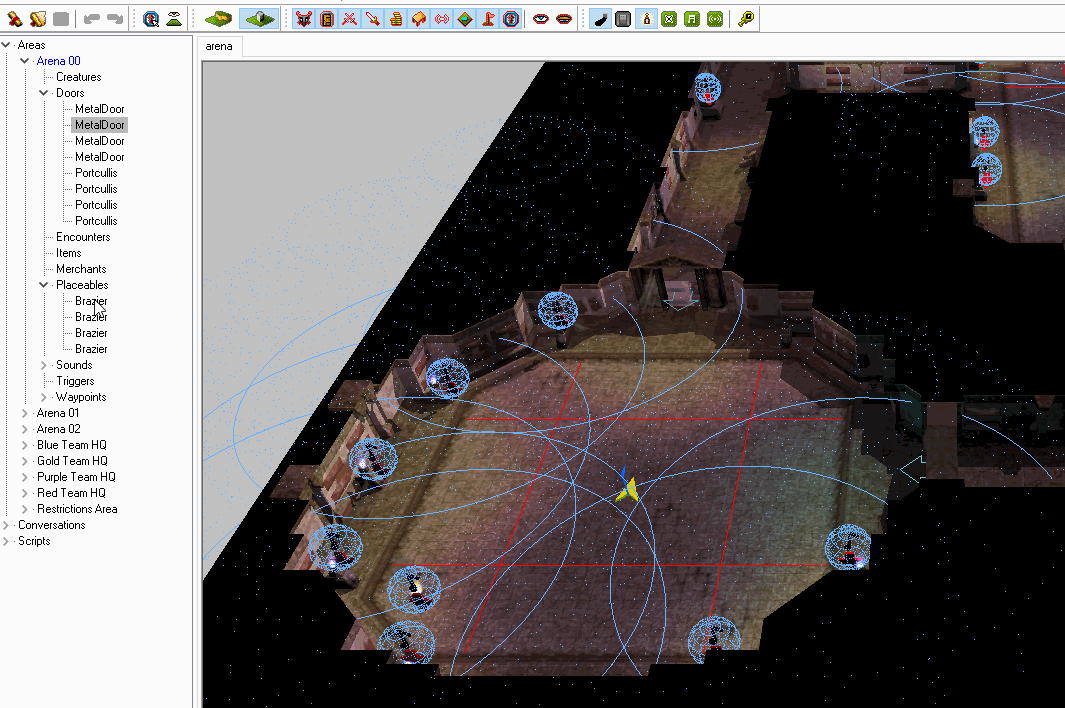Screen dimensions: 1065x708
Task: Click the pyramid icon beside Select Objects
Action: coord(174,19)
